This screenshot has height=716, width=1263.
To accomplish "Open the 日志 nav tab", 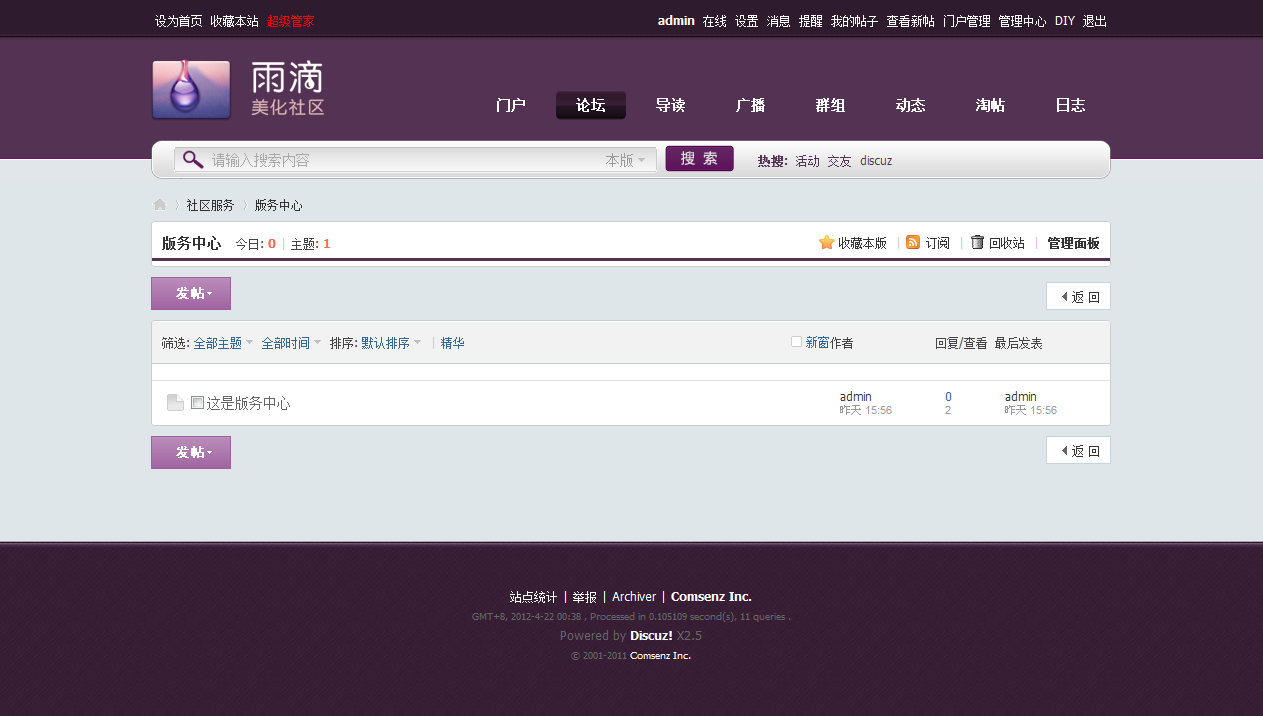I will coord(1071,105).
